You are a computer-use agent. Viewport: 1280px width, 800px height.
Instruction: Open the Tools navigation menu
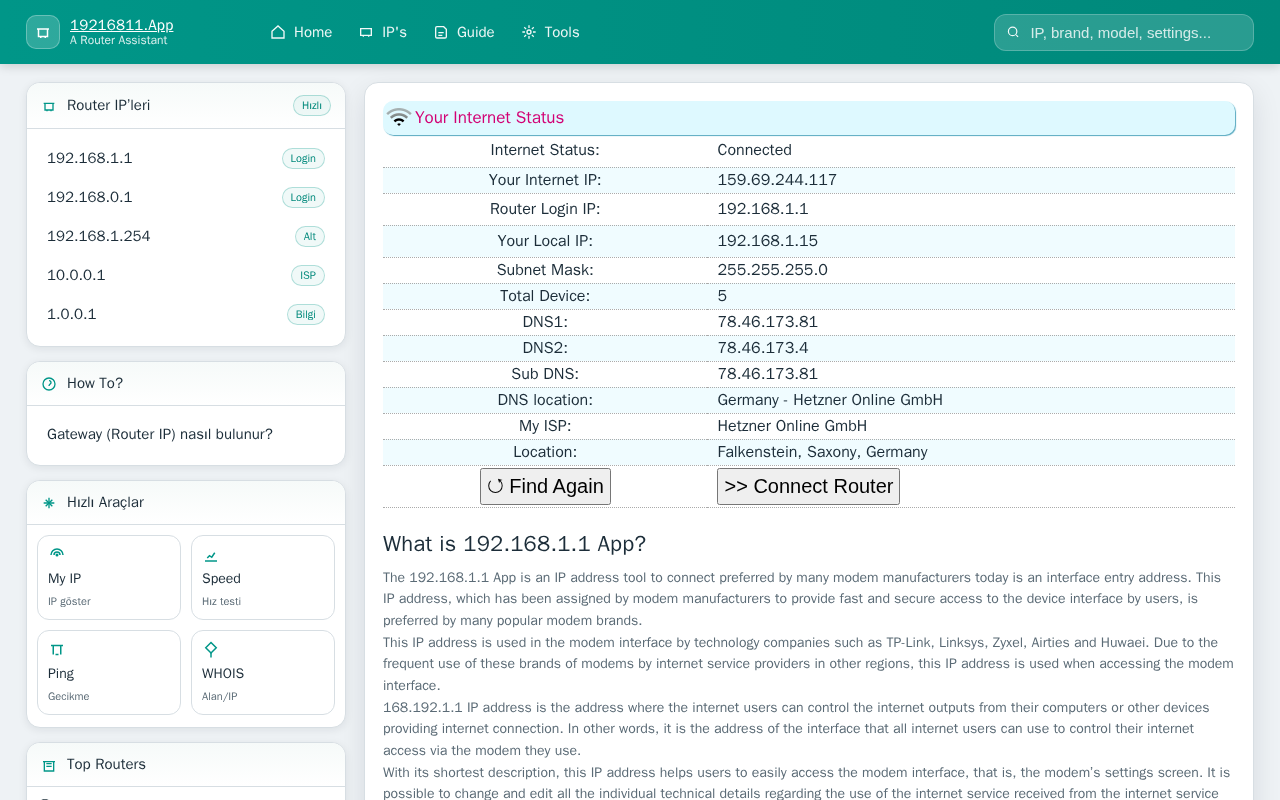pyautogui.click(x=550, y=32)
